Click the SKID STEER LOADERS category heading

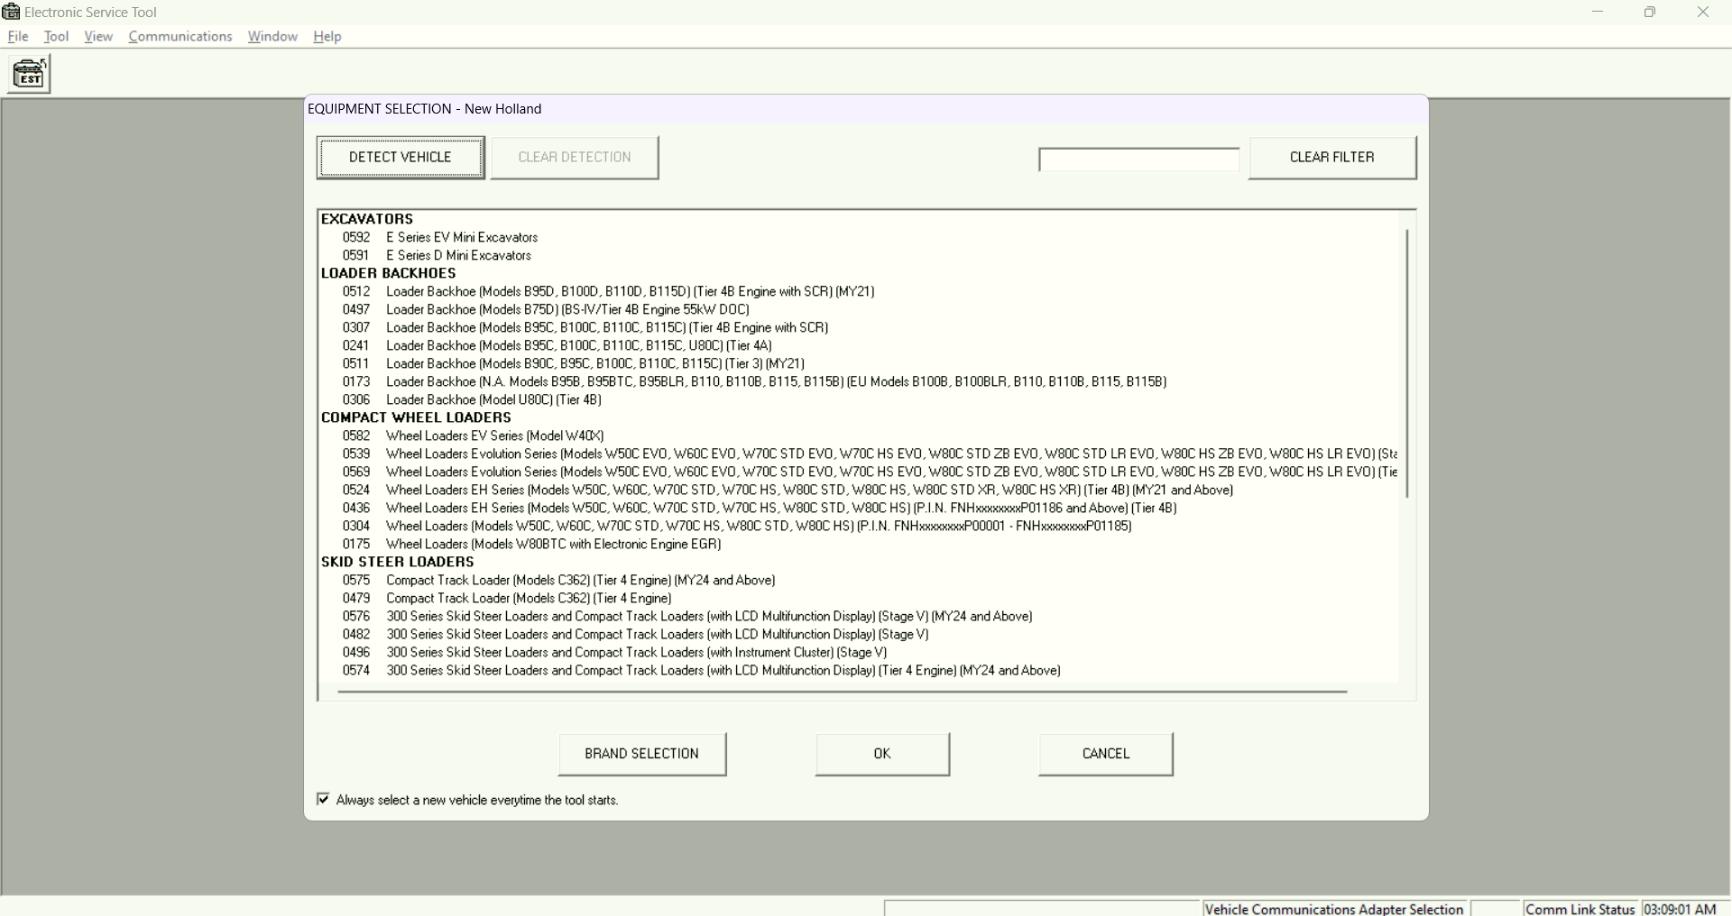(x=397, y=561)
